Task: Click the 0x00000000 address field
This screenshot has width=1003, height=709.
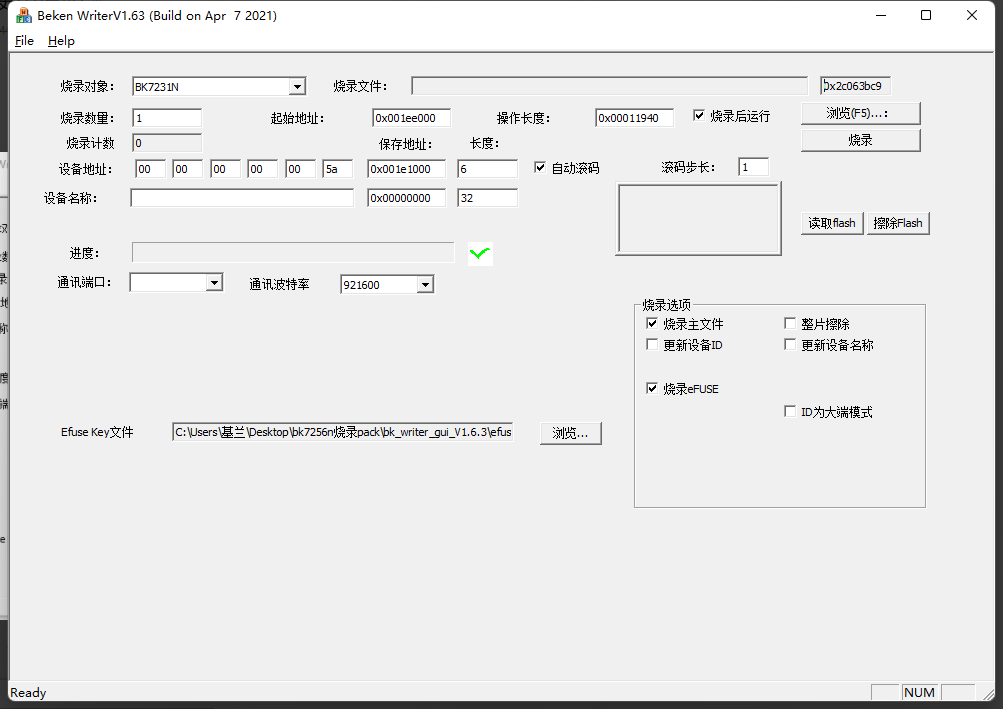Action: point(406,198)
